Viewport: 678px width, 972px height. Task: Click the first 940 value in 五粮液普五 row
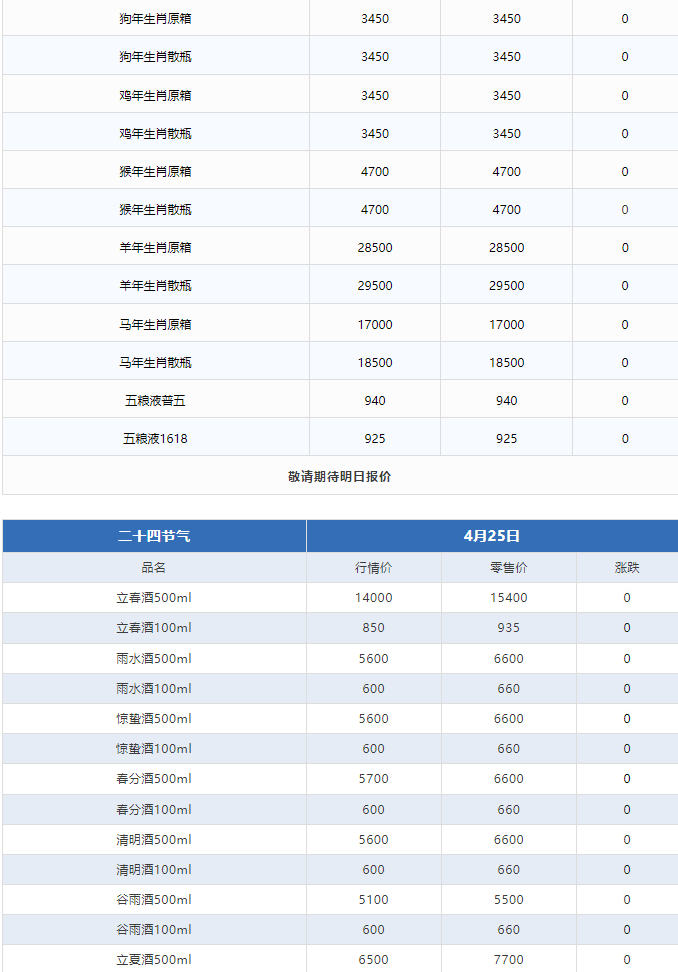(x=375, y=400)
